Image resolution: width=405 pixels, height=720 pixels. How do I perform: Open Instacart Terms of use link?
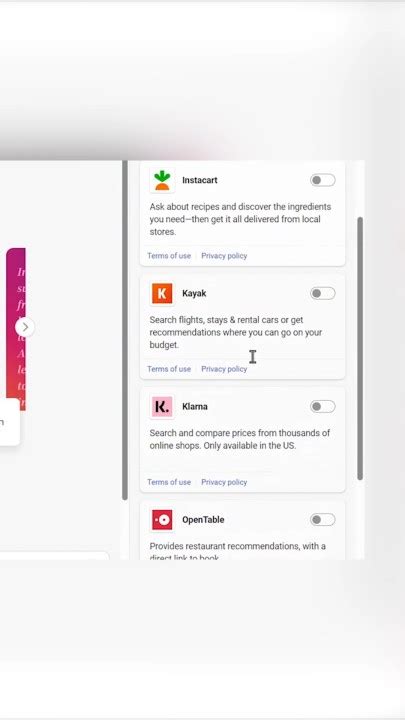(x=169, y=256)
